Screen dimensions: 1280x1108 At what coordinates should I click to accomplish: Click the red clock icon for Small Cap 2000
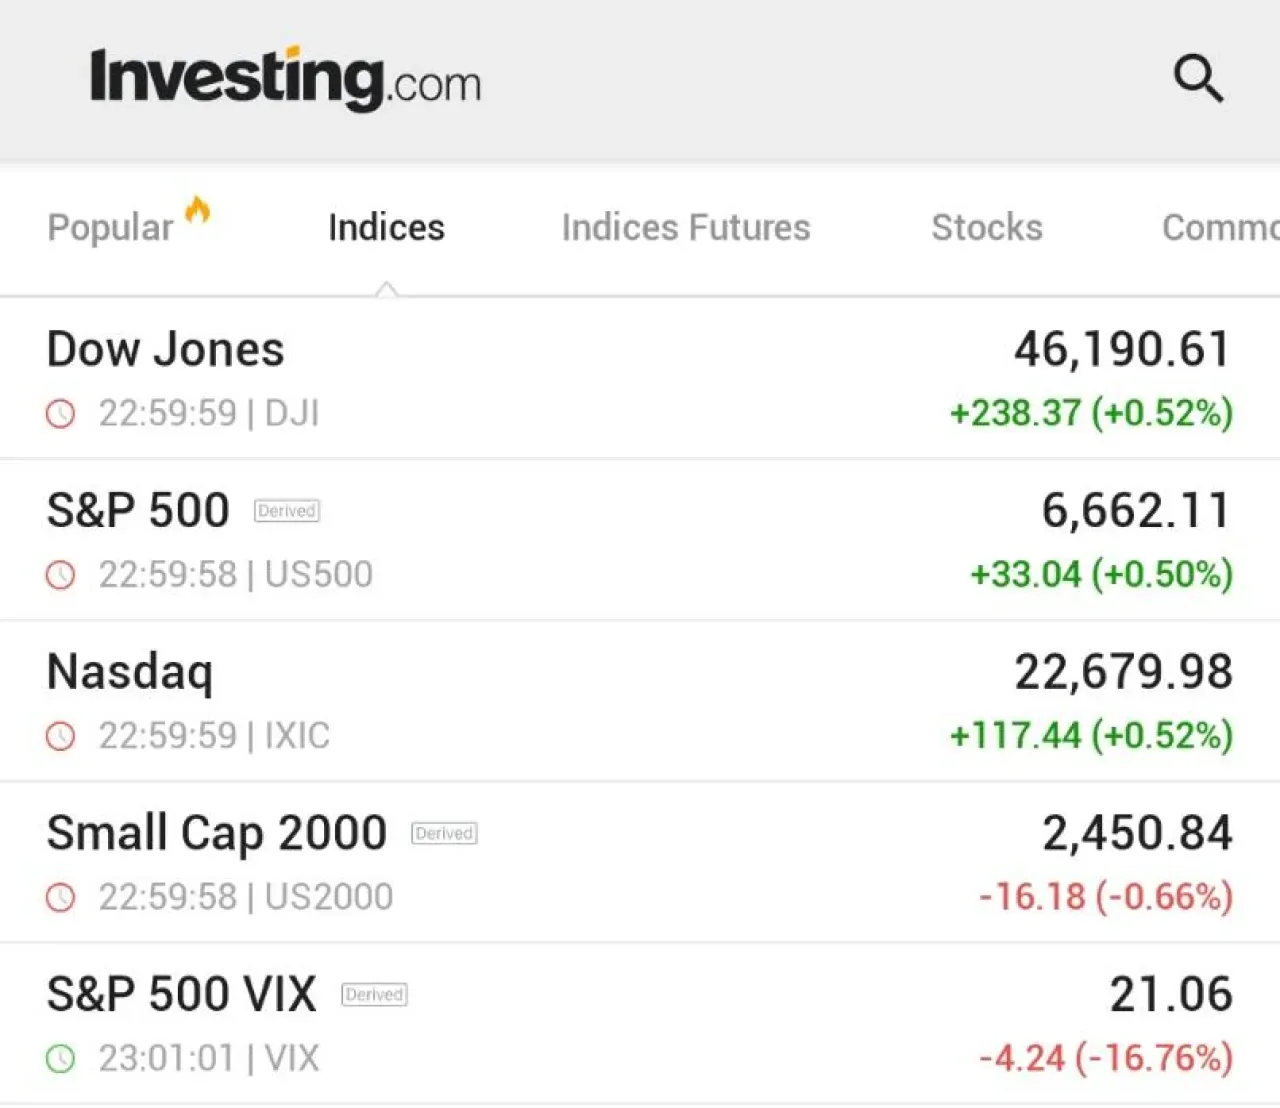point(61,897)
